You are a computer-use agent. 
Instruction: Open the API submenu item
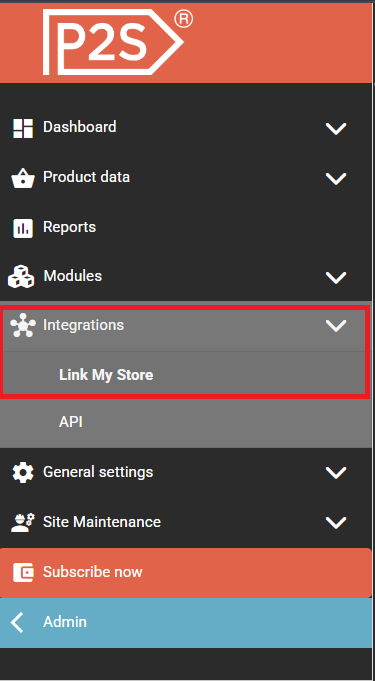pyautogui.click(x=186, y=423)
